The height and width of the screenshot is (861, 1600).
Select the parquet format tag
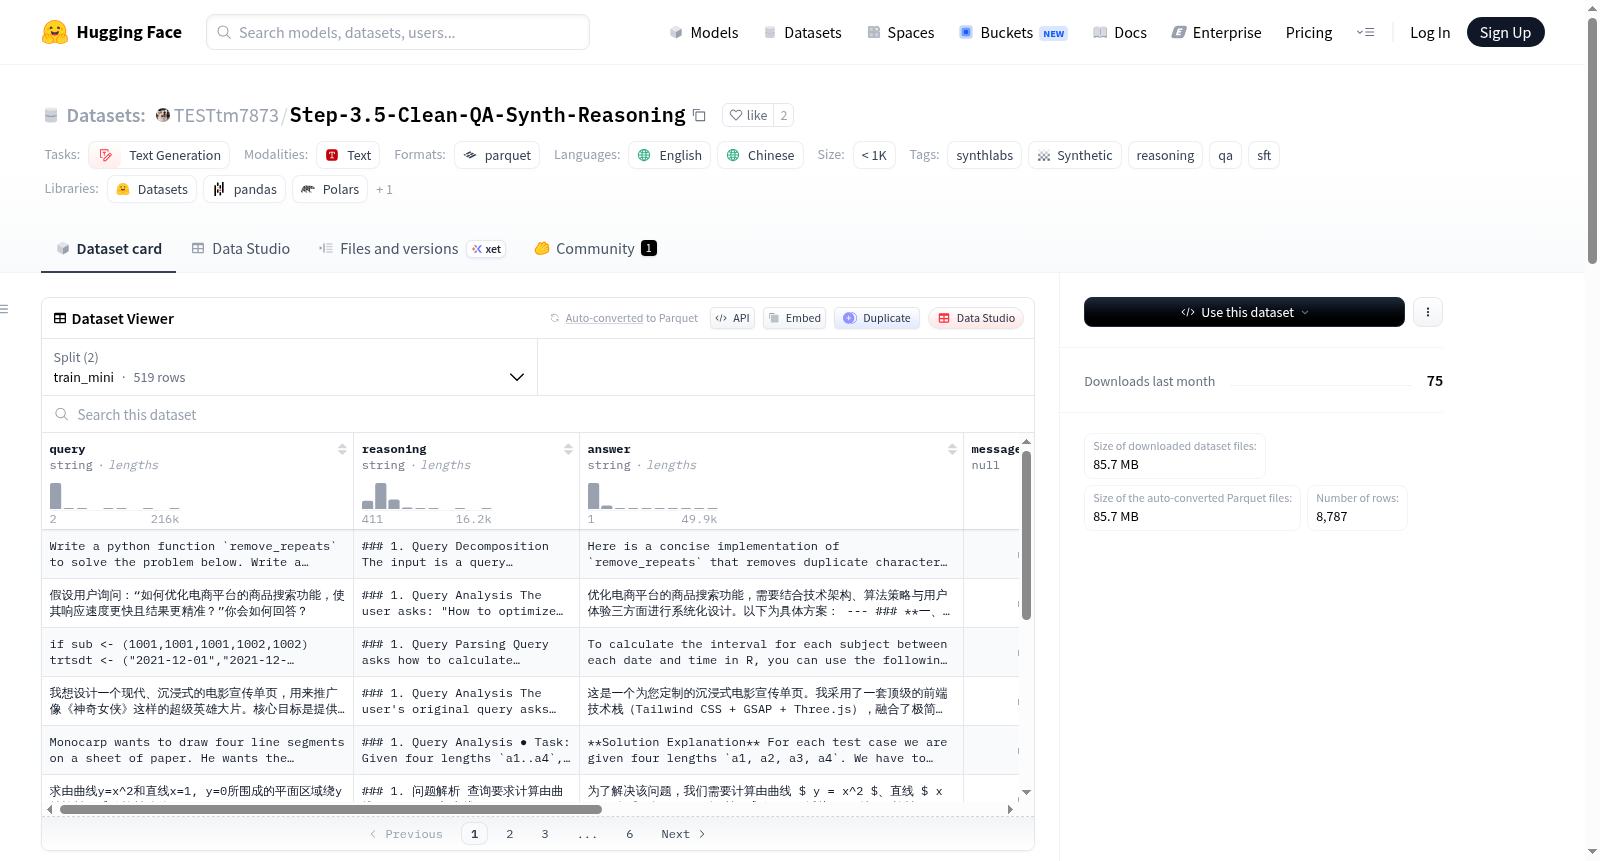coord(497,155)
